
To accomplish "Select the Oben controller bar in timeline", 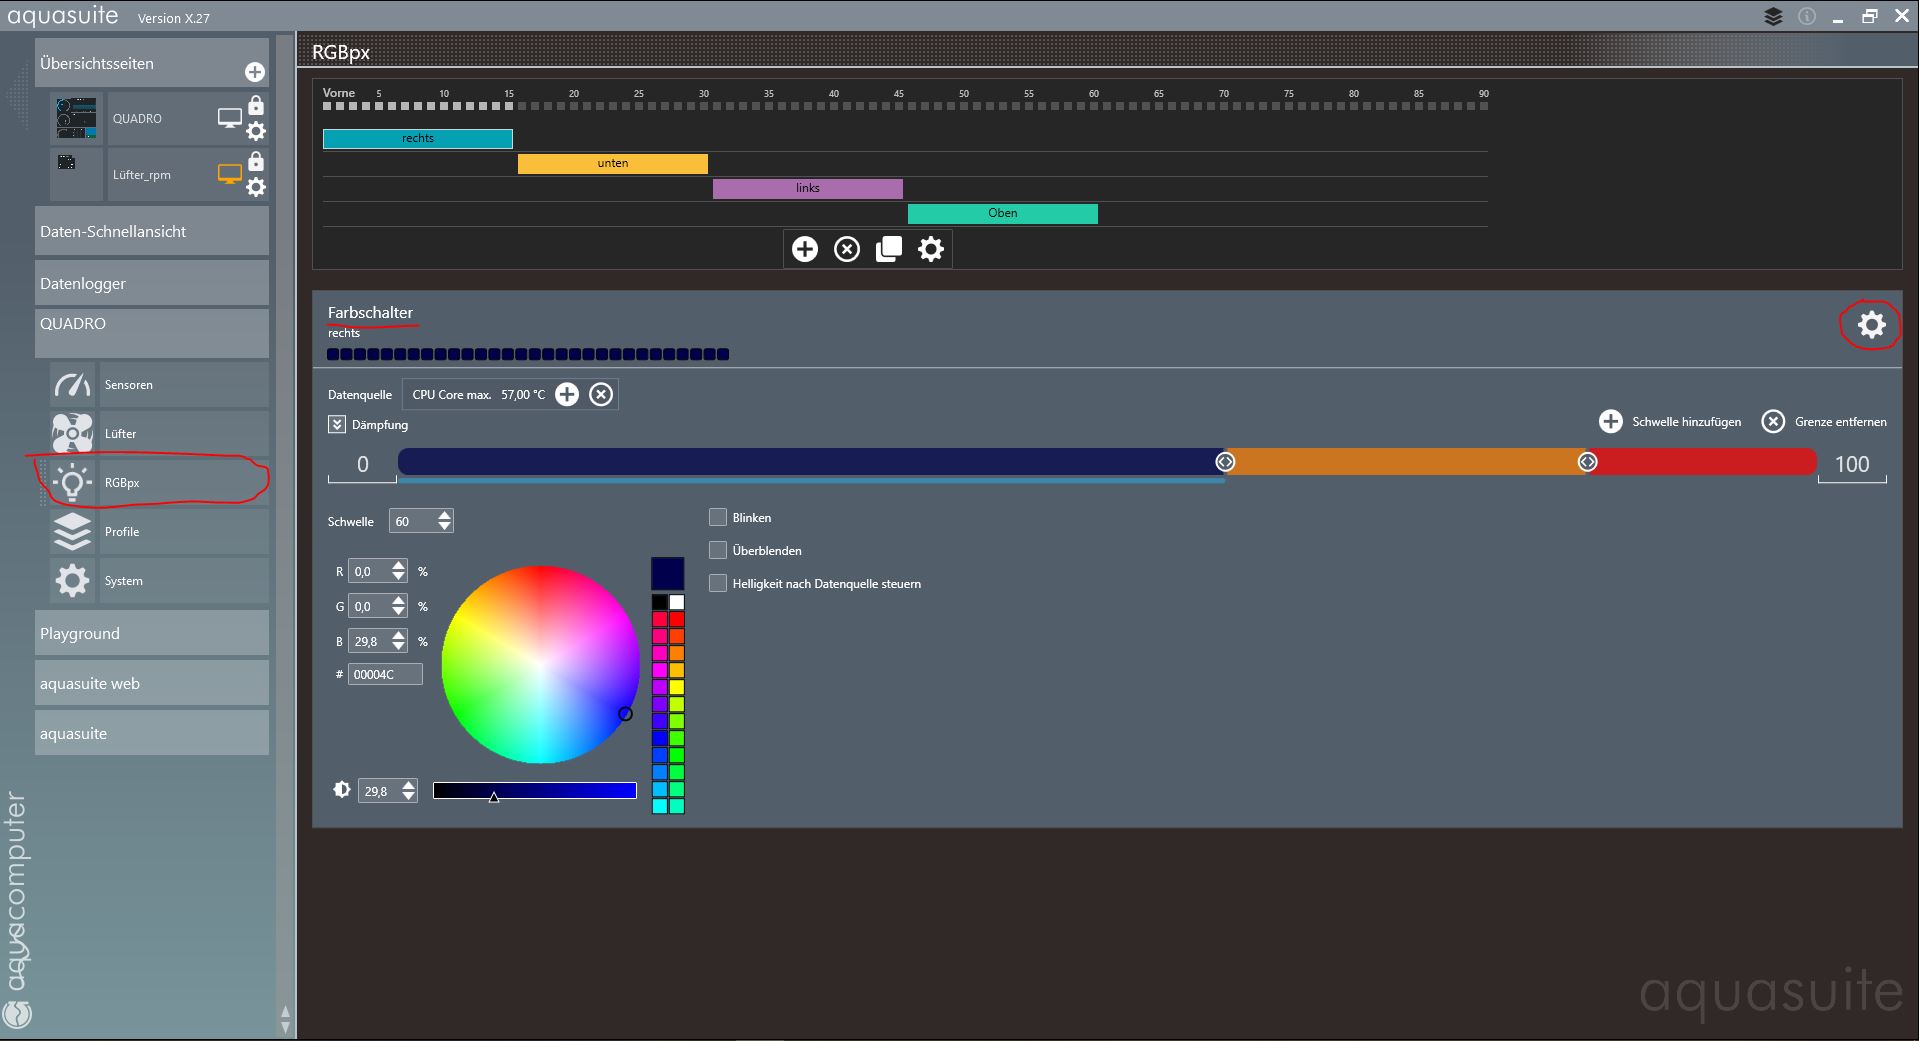I will [x=1003, y=214].
